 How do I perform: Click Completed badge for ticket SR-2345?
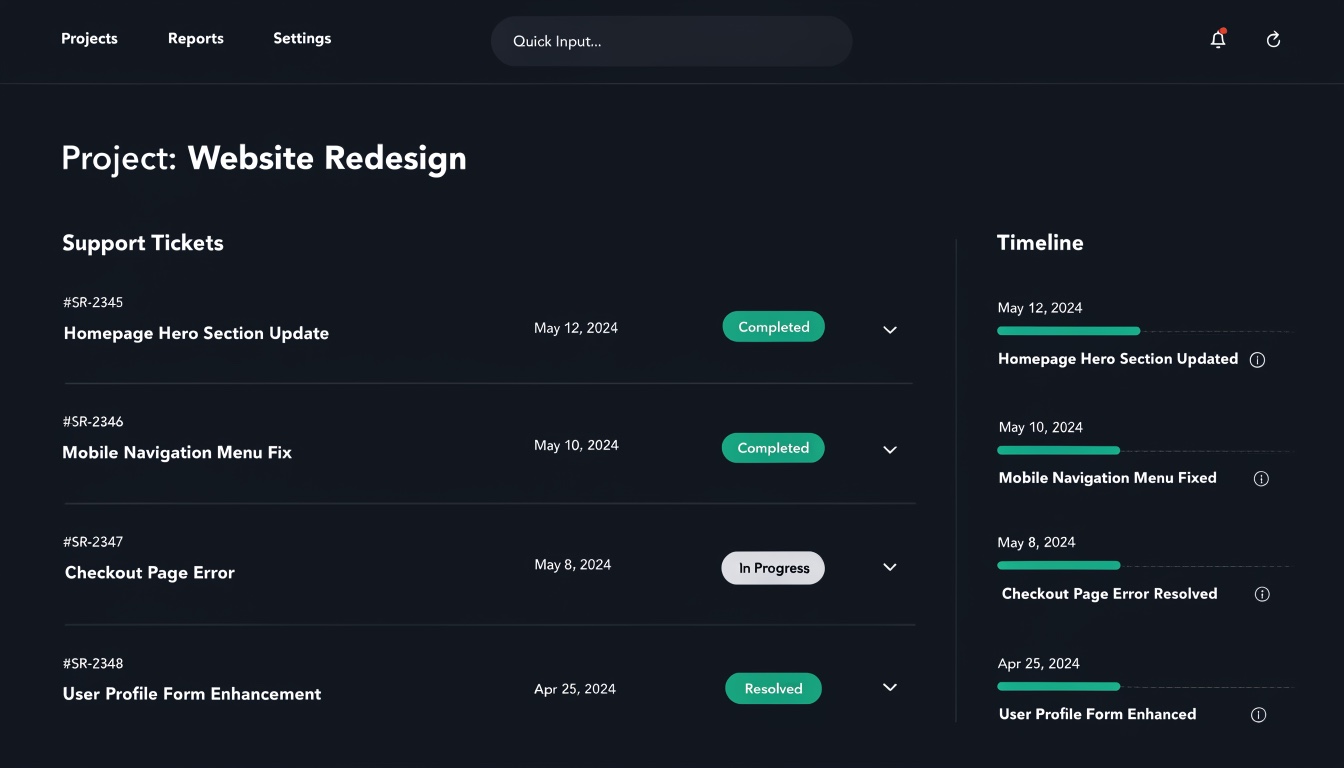click(773, 327)
